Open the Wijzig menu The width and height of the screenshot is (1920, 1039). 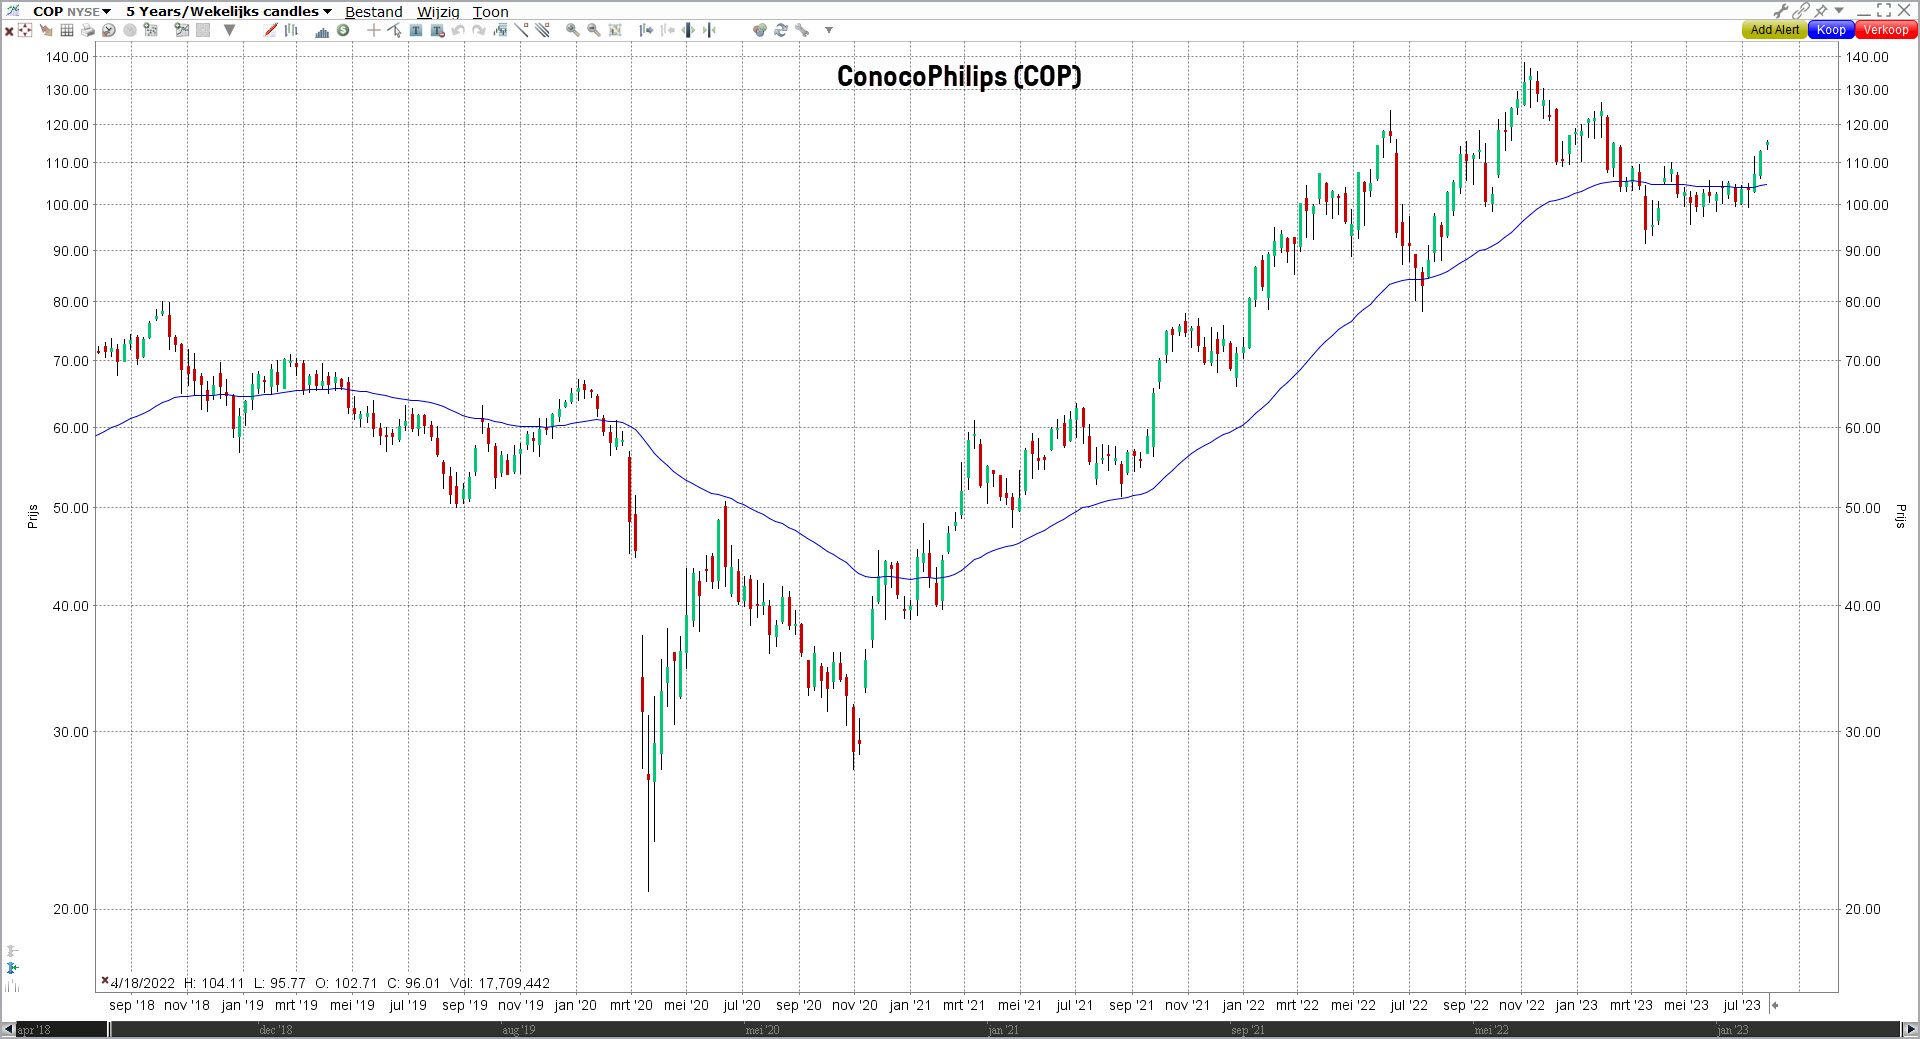pyautogui.click(x=438, y=12)
